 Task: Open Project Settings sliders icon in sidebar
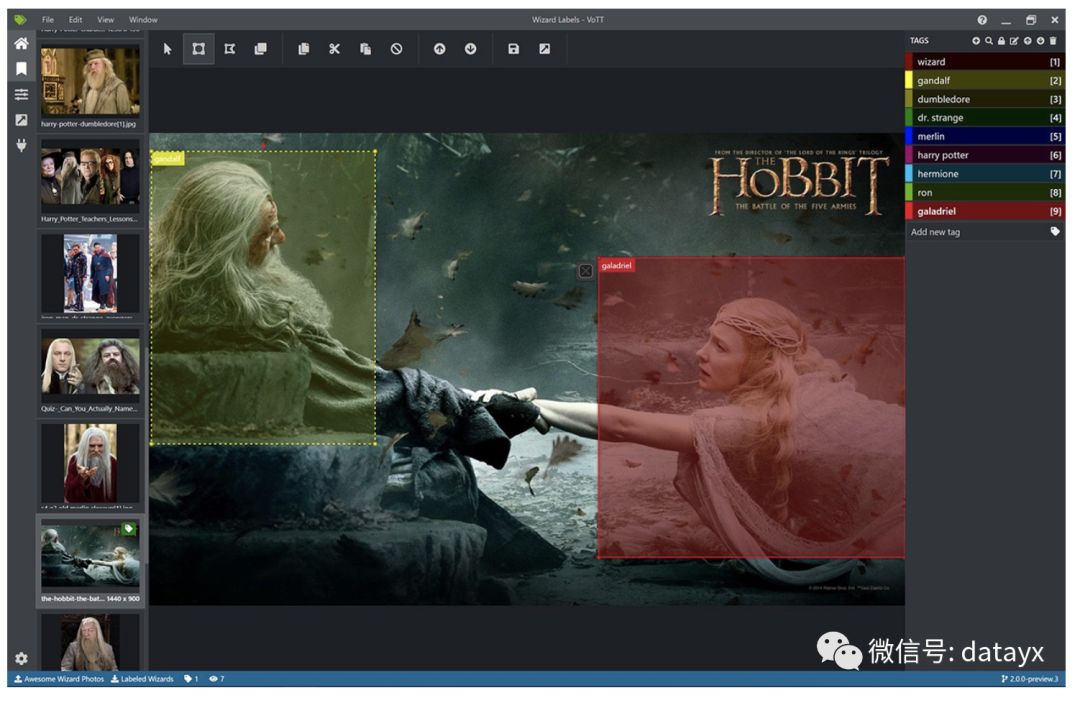[x=21, y=94]
